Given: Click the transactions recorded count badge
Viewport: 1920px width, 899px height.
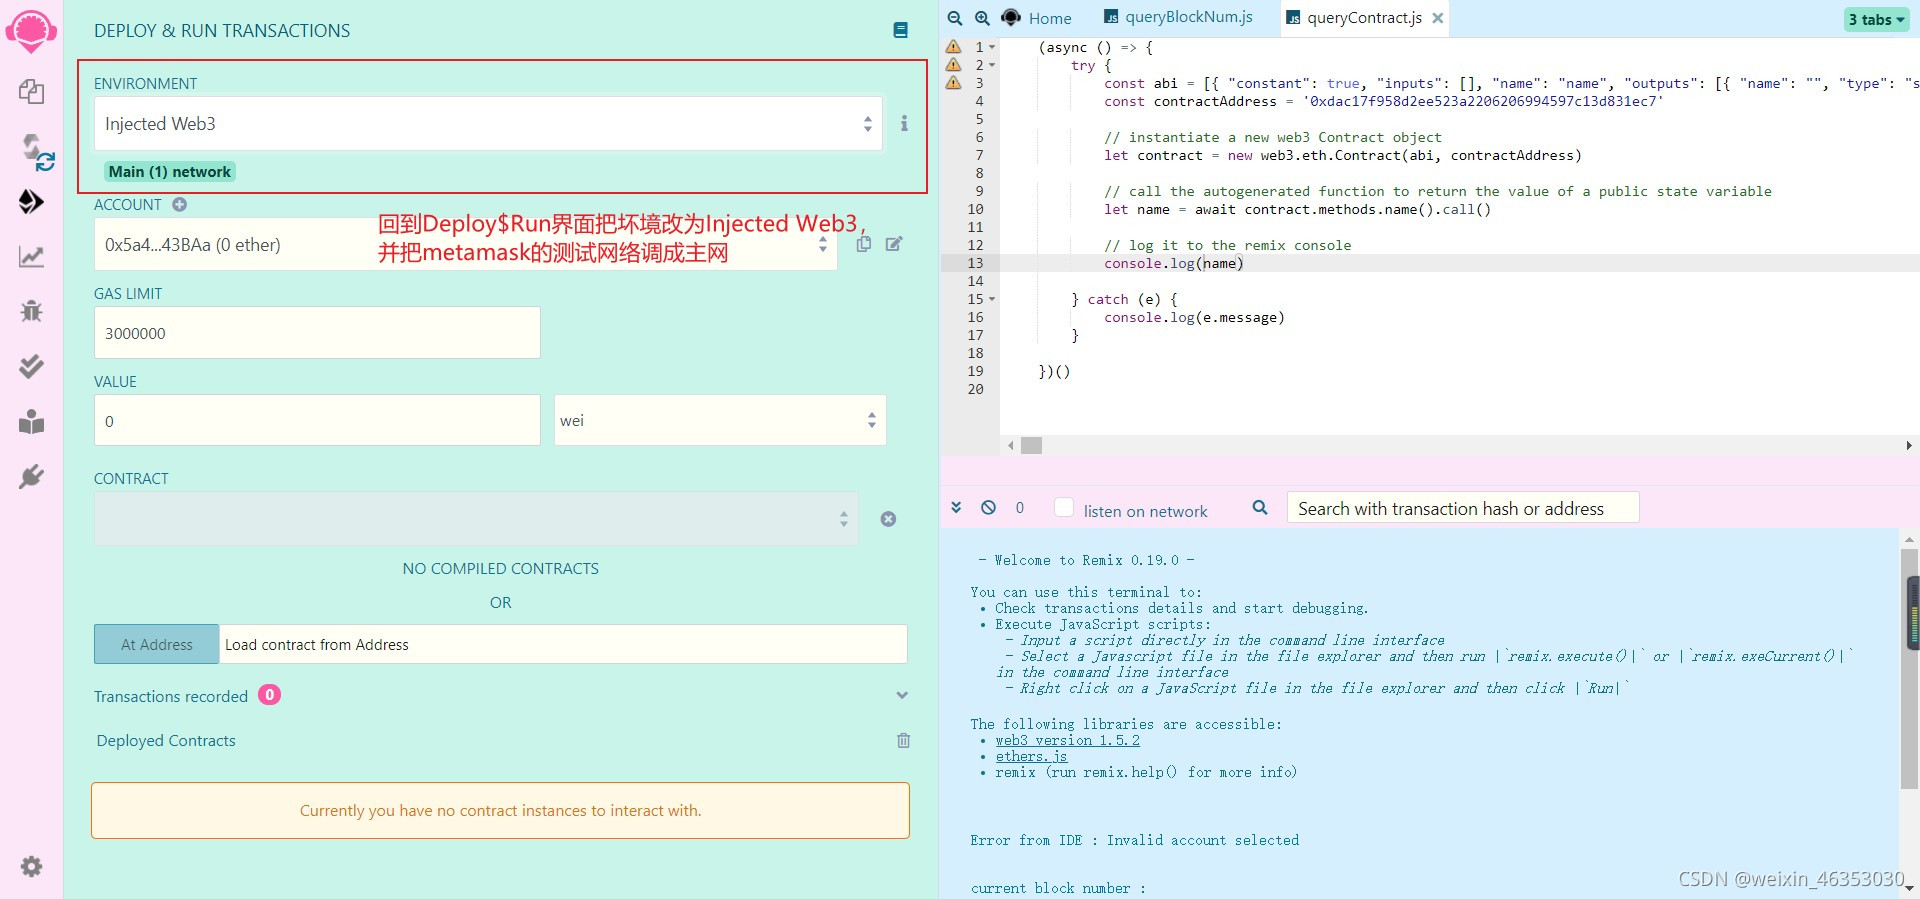Looking at the screenshot, I should 269,695.
